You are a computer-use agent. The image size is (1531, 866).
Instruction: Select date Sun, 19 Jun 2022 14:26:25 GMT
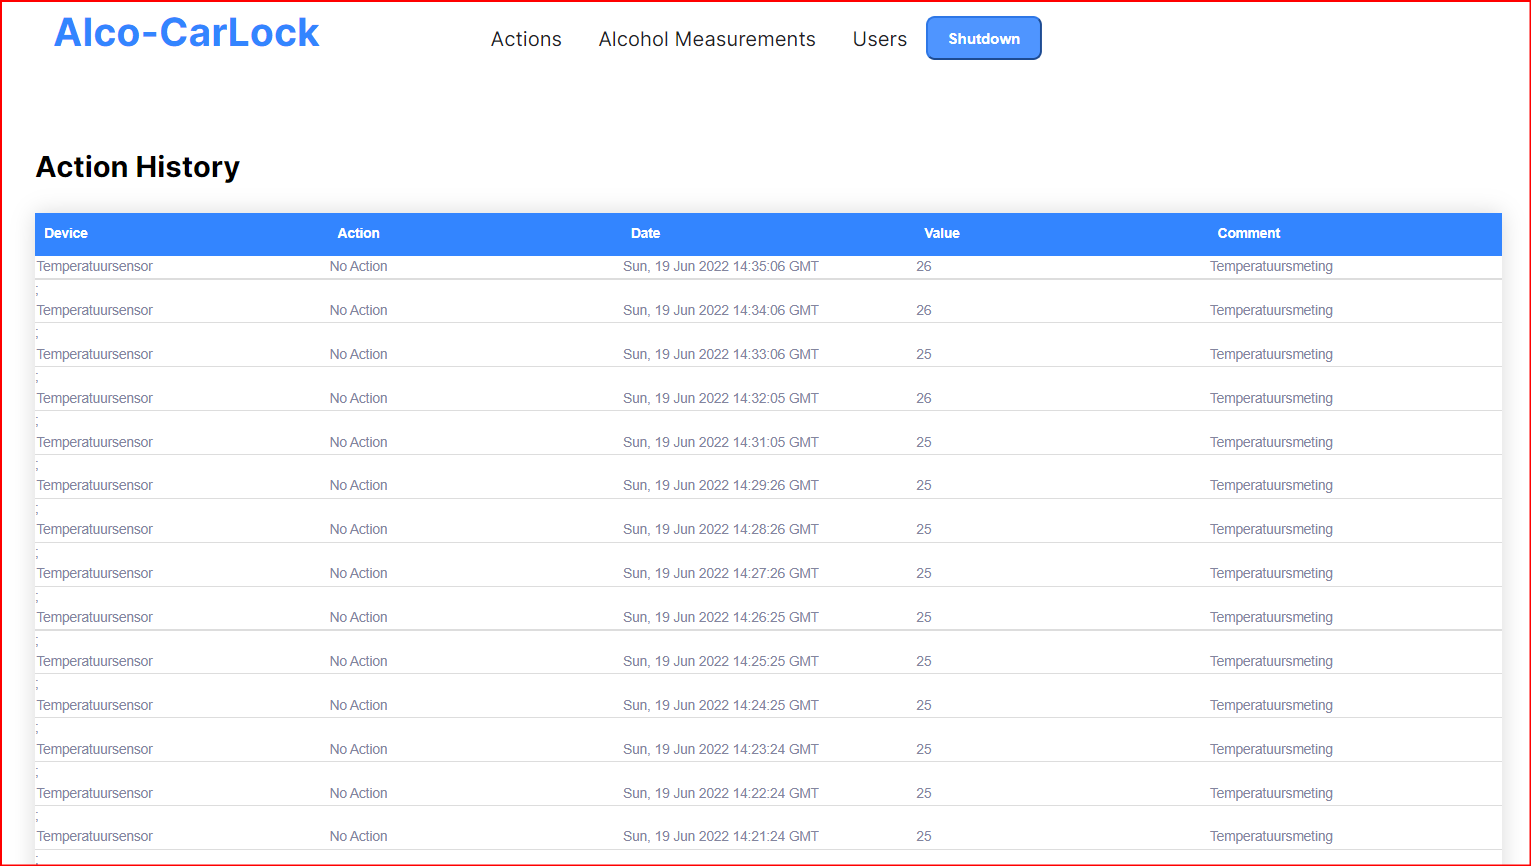[x=721, y=617]
